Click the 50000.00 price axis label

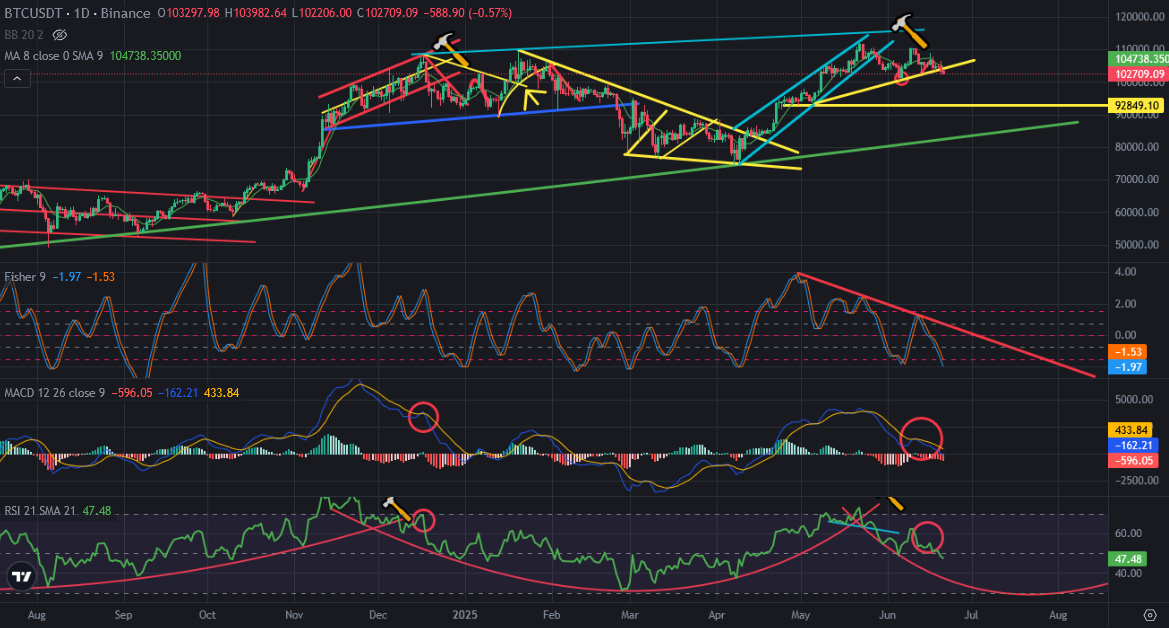(1137, 245)
